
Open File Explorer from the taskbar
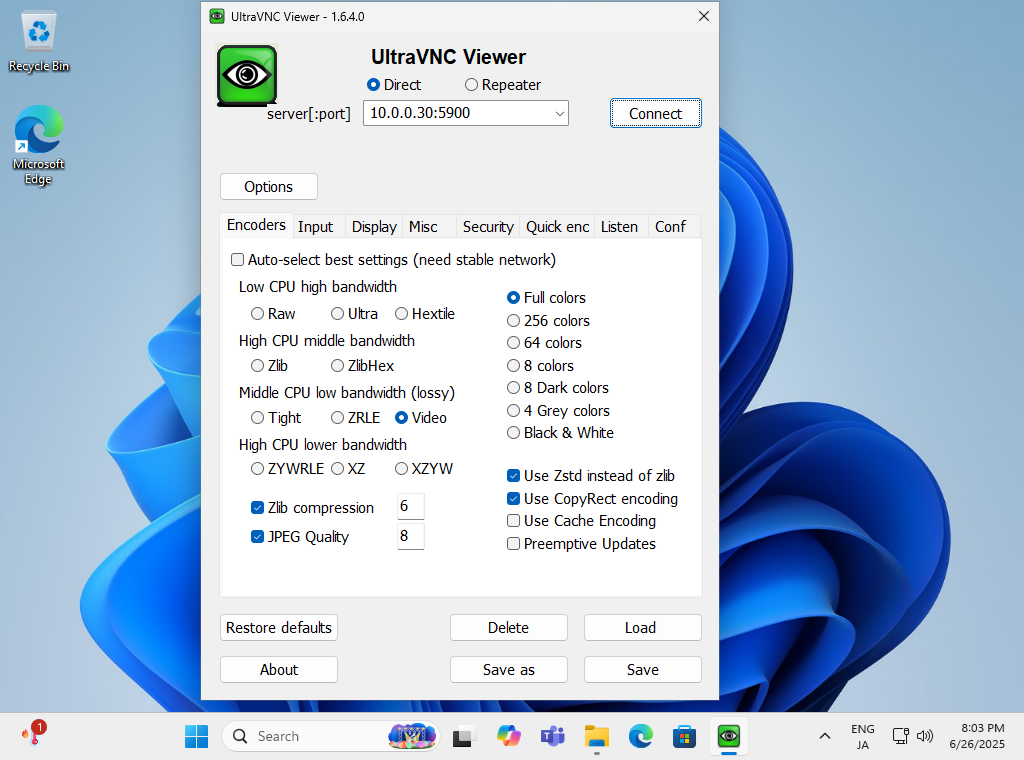click(x=596, y=736)
